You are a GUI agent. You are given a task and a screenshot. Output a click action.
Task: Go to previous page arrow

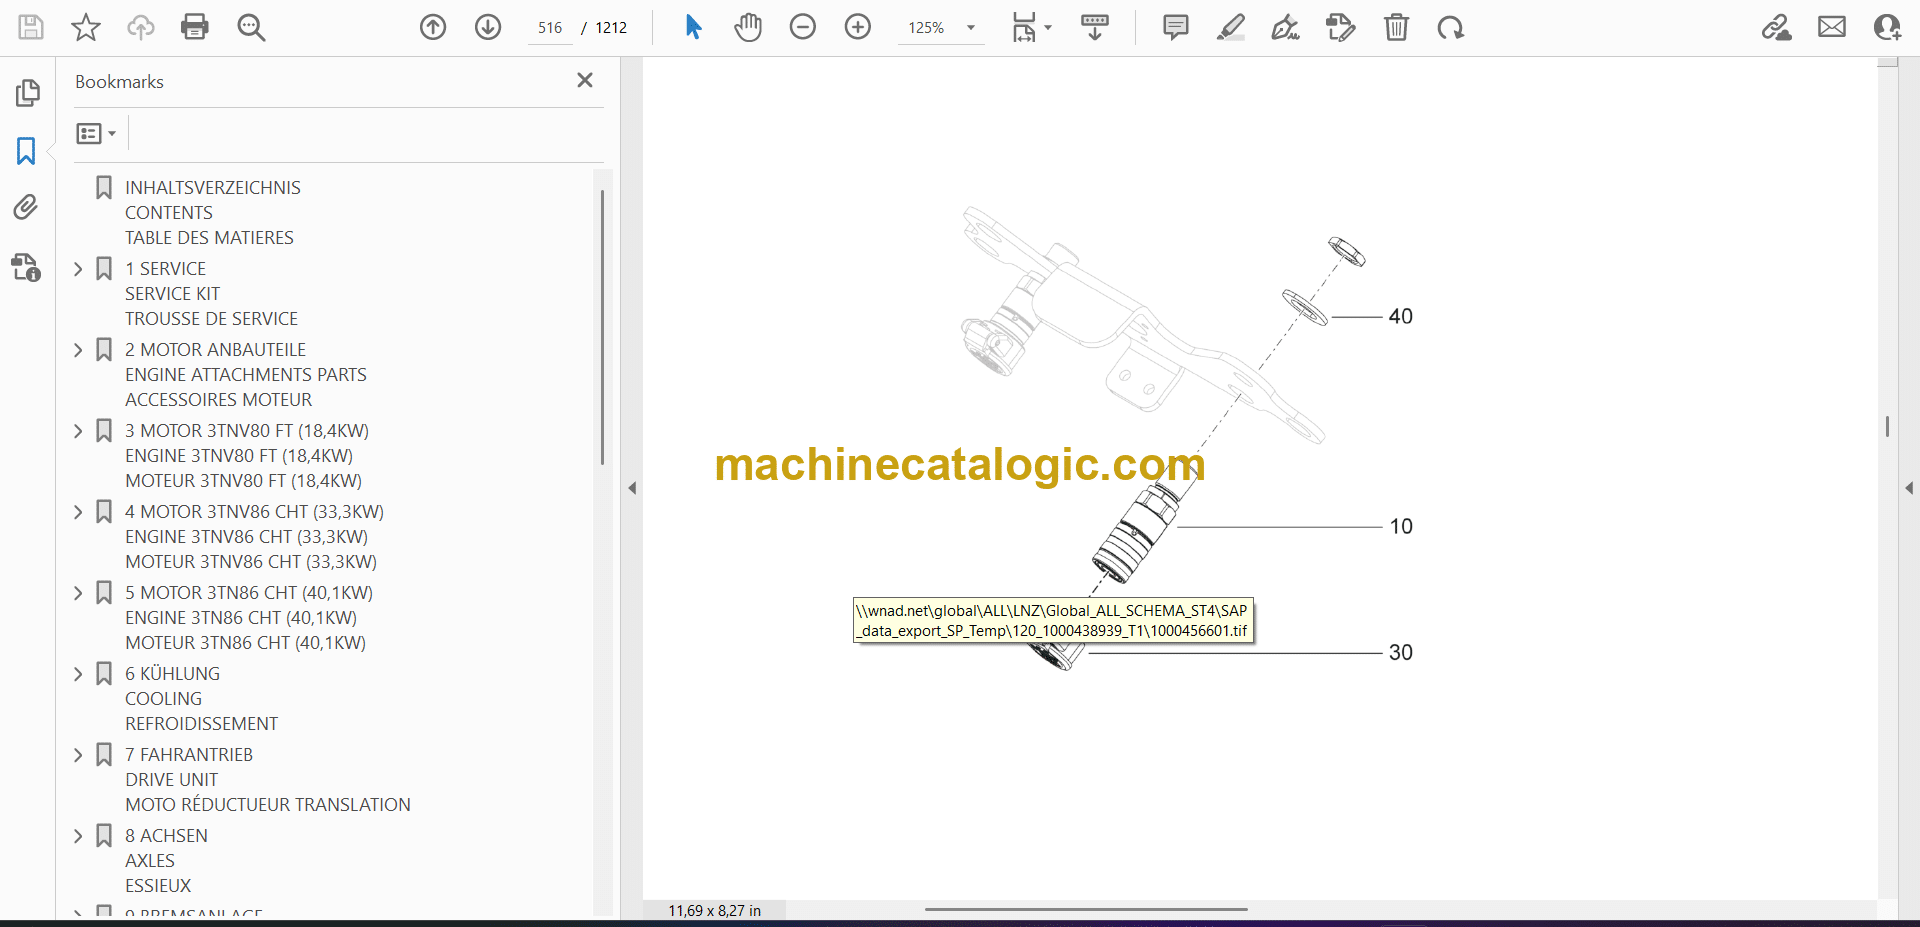click(x=432, y=27)
